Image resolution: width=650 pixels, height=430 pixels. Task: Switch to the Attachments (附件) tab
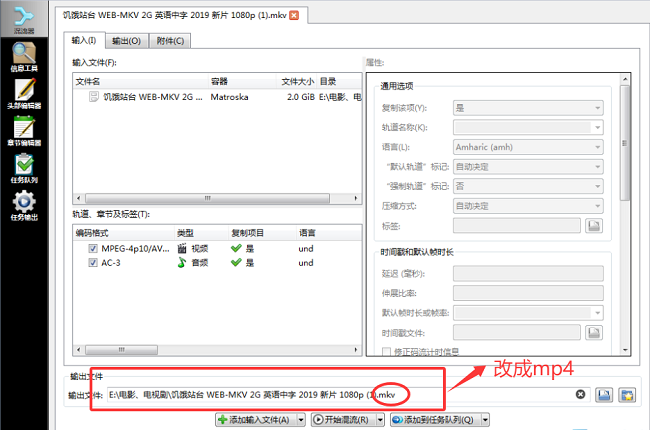pyautogui.click(x=170, y=41)
